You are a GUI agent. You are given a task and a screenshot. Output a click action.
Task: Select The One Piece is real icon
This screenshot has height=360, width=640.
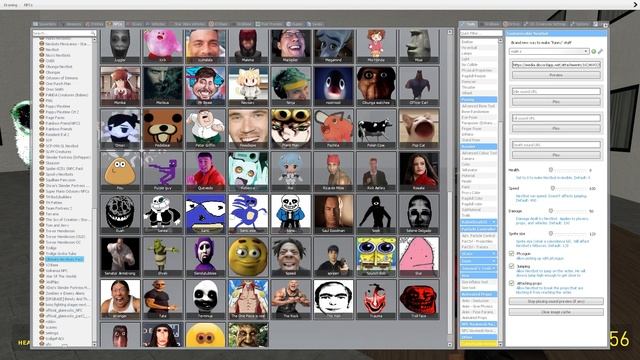pos(248,299)
